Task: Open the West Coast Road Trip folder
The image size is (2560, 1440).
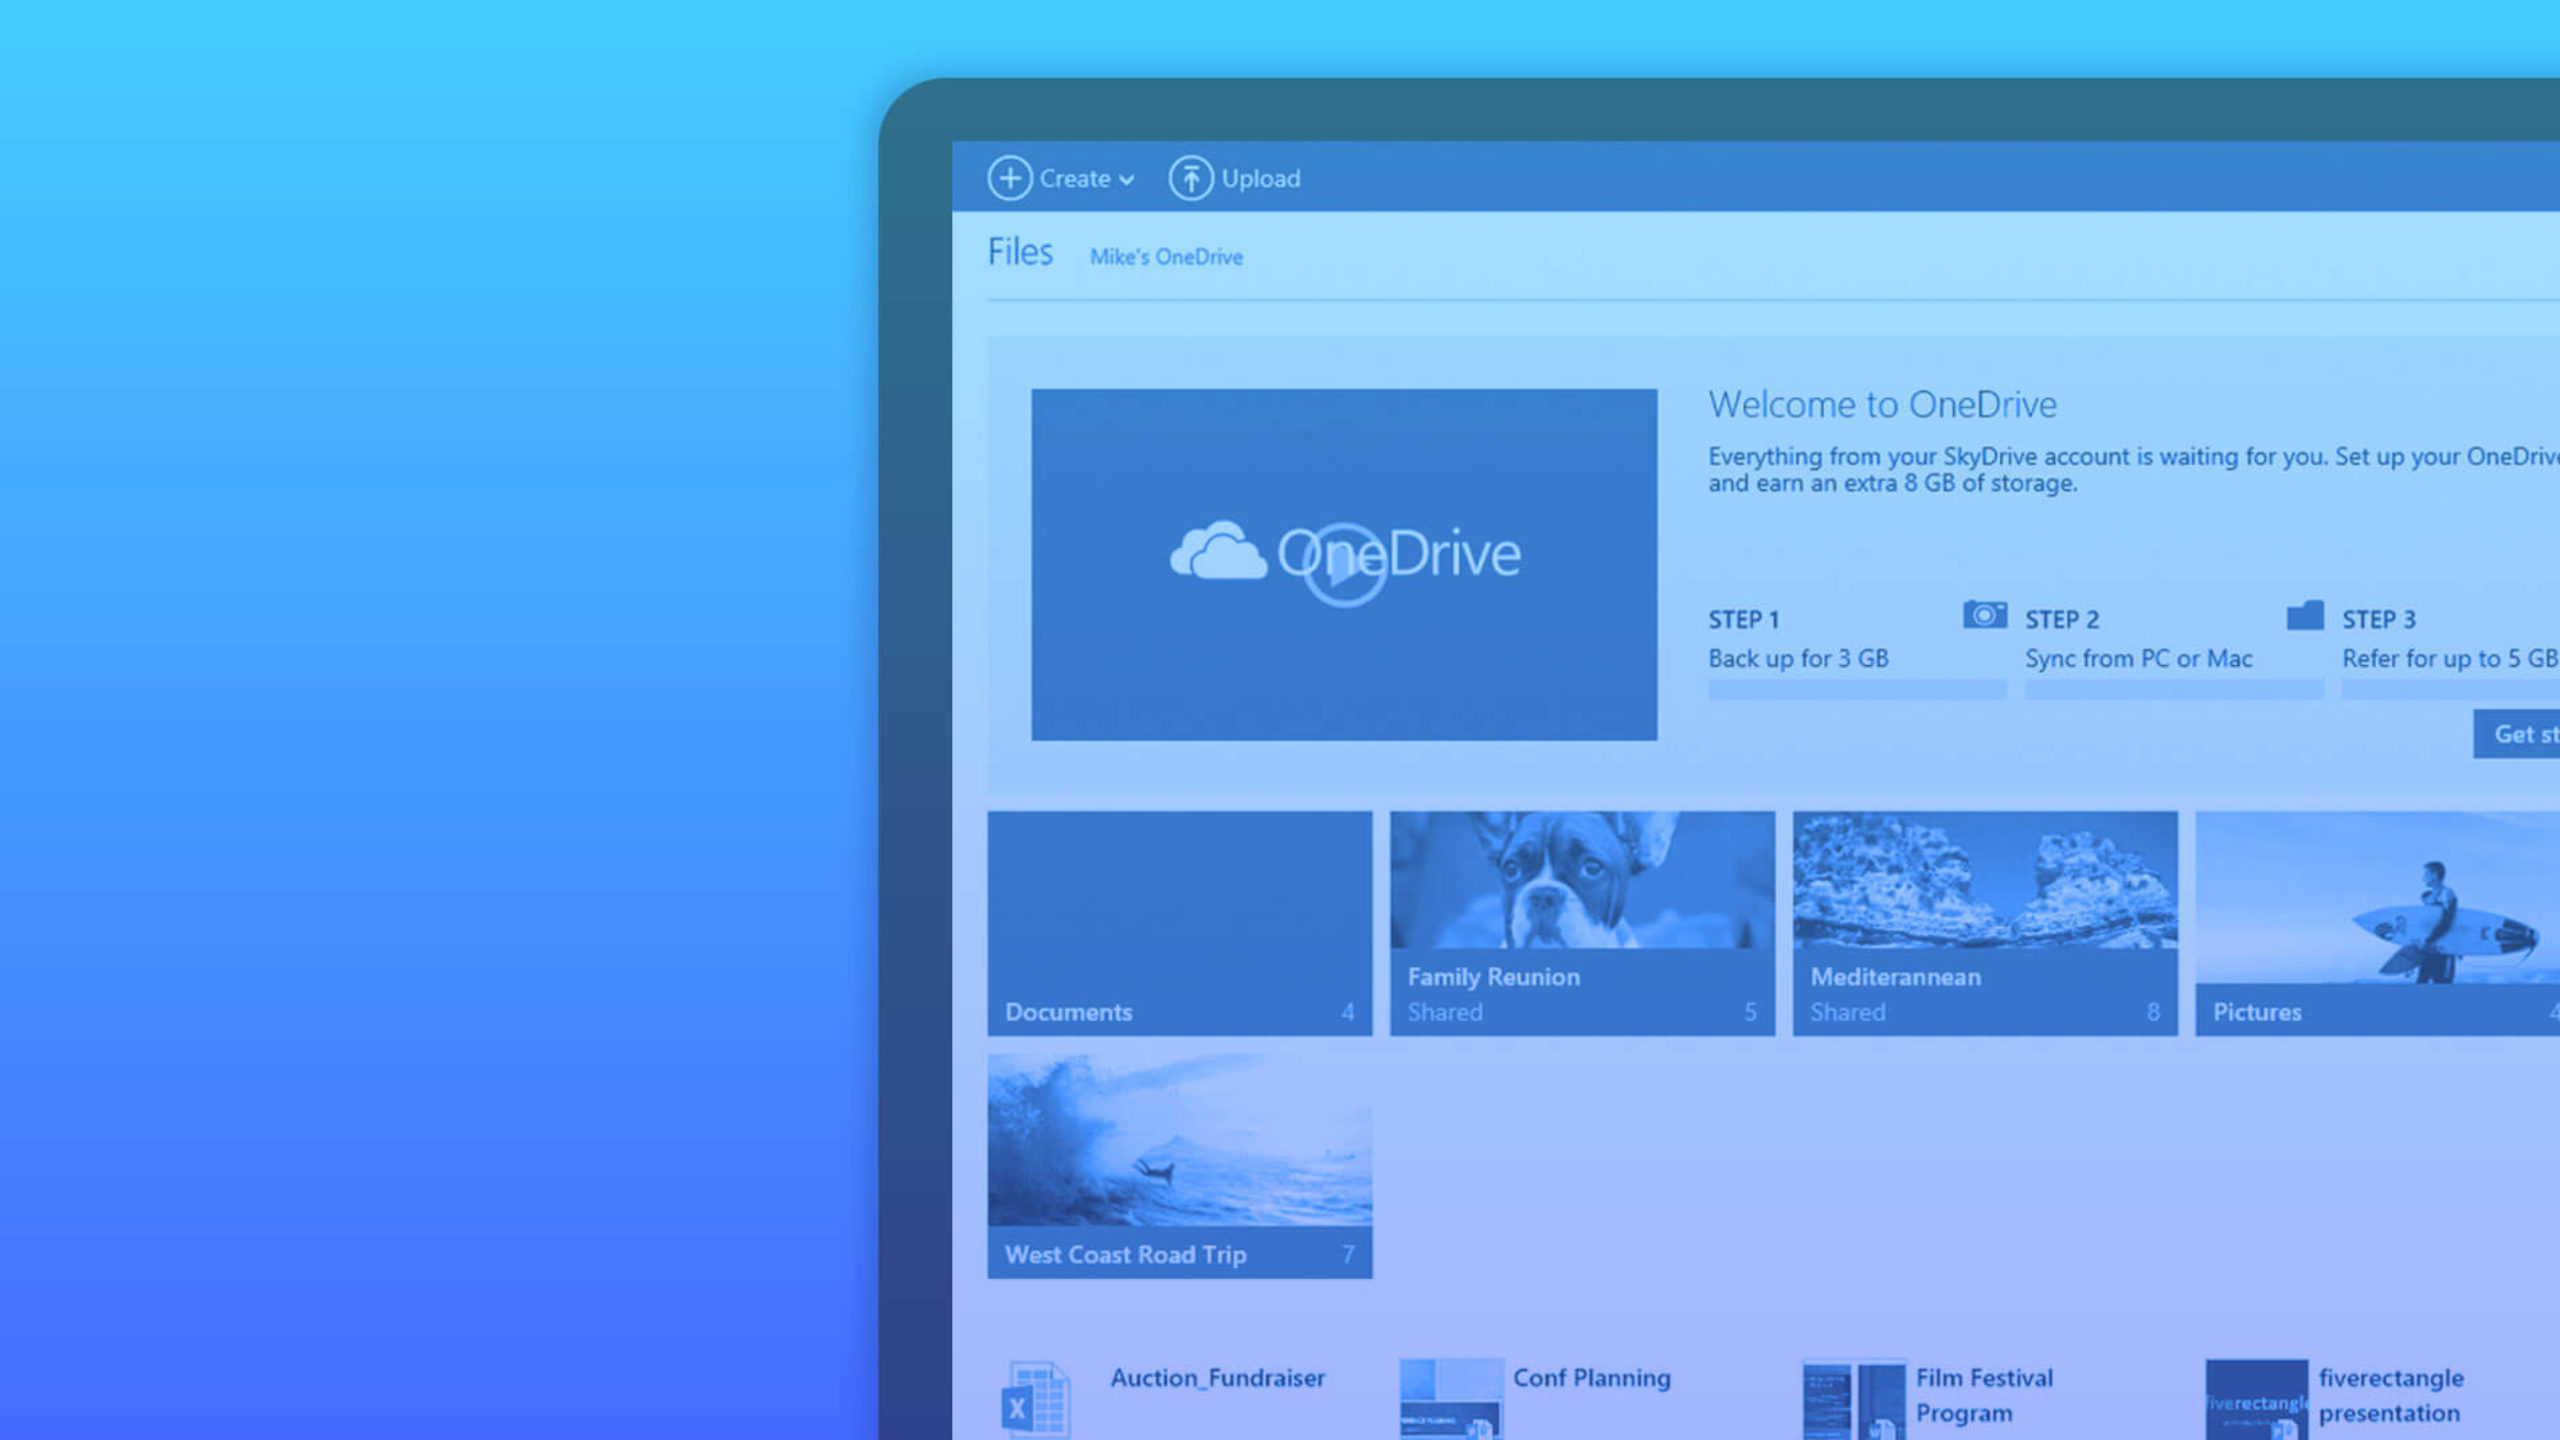Action: pyautogui.click(x=1180, y=1166)
